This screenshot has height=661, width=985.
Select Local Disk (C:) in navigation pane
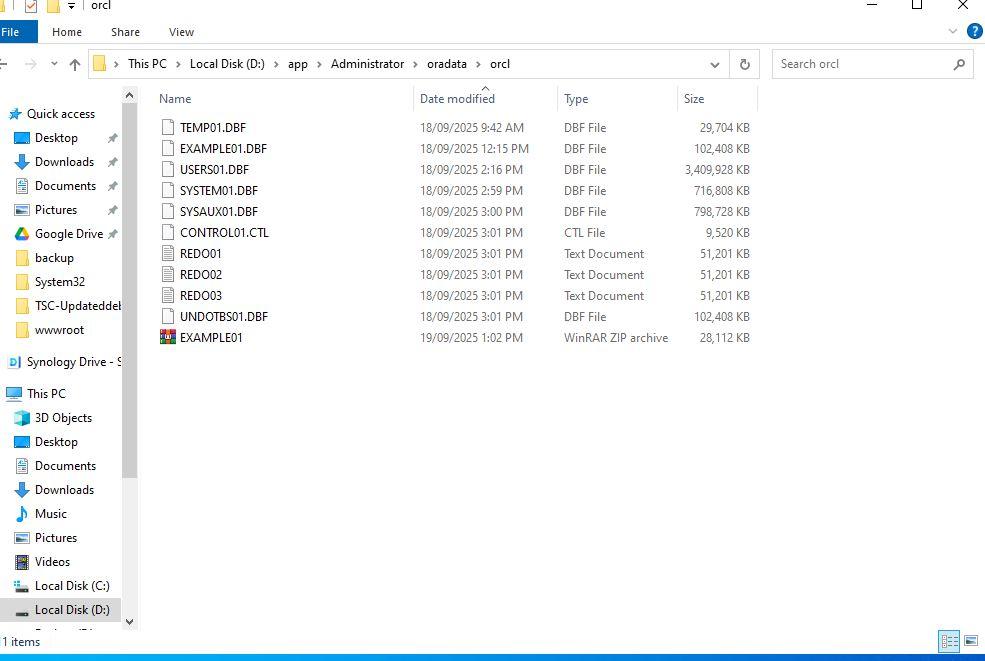coord(72,586)
